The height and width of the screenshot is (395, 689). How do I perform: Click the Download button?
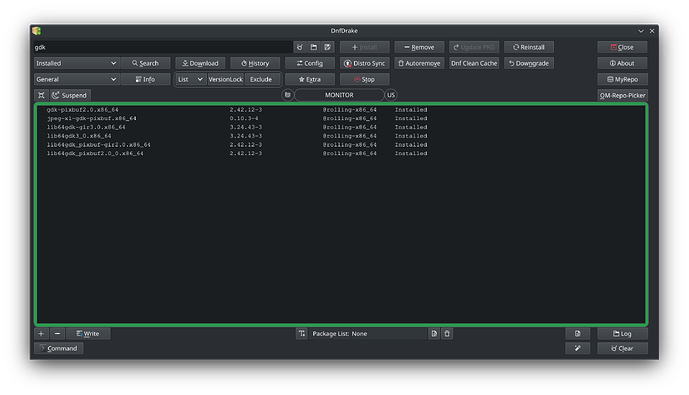coord(200,63)
